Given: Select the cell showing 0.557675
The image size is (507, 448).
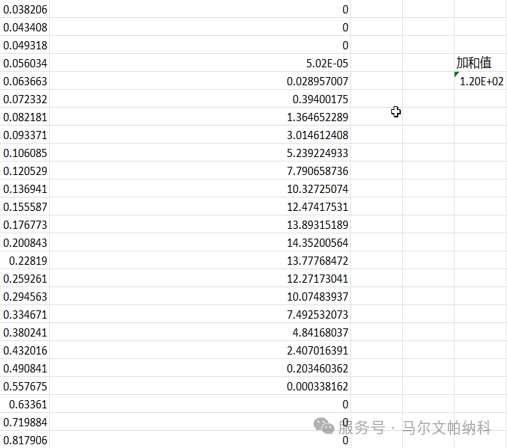Looking at the screenshot, I should [x=25, y=387].
